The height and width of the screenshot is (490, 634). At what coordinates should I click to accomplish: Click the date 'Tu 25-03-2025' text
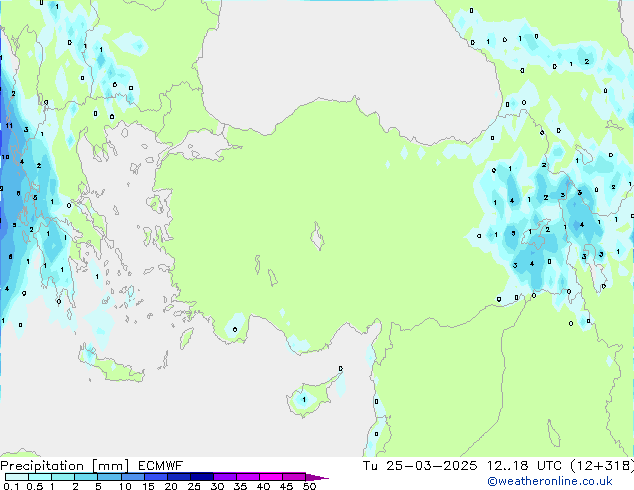[420, 466]
